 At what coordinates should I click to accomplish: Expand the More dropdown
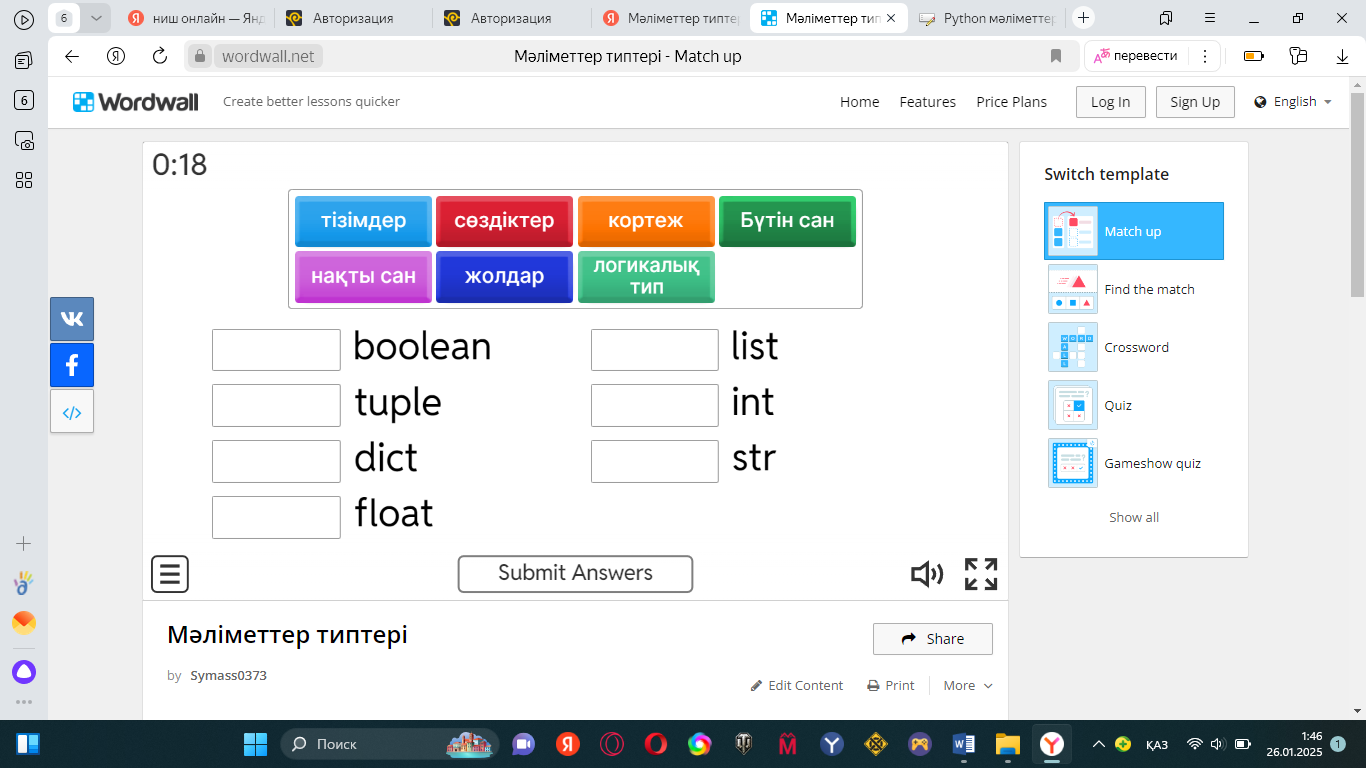tap(968, 686)
